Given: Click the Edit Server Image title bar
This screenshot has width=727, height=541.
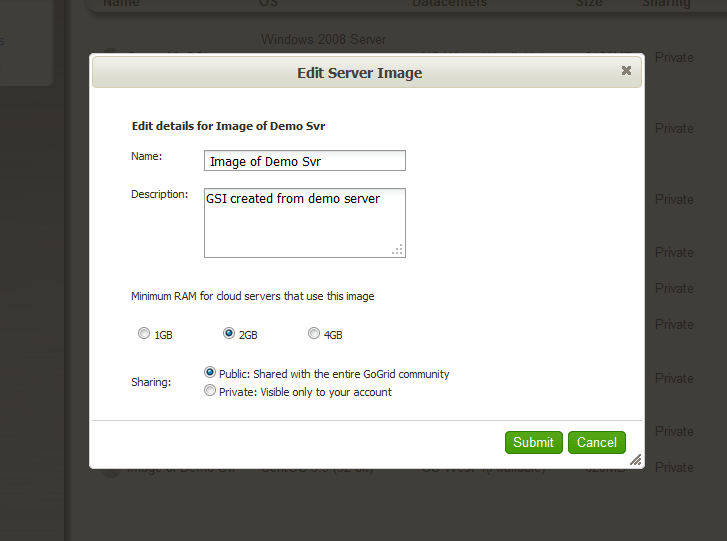Looking at the screenshot, I should coord(360,73).
